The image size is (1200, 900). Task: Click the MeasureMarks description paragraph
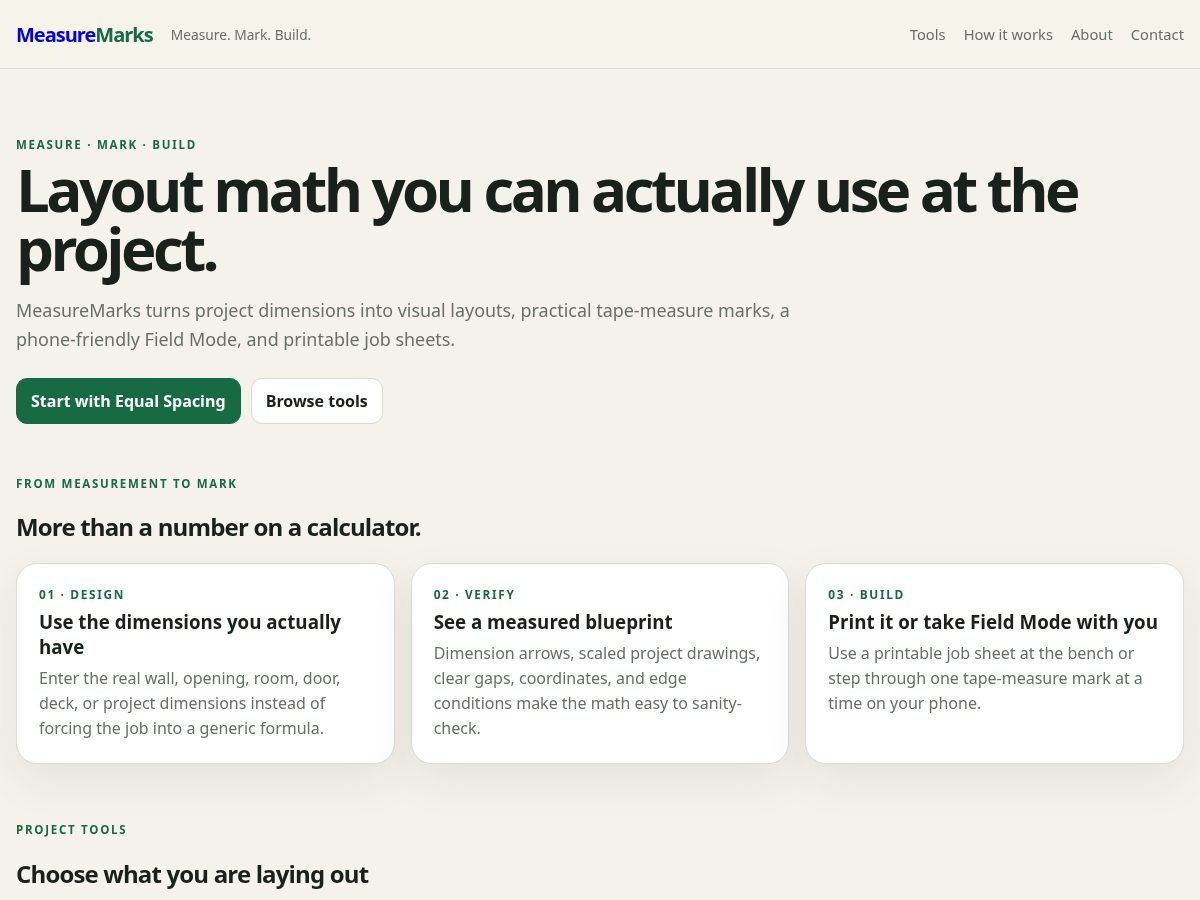click(403, 325)
